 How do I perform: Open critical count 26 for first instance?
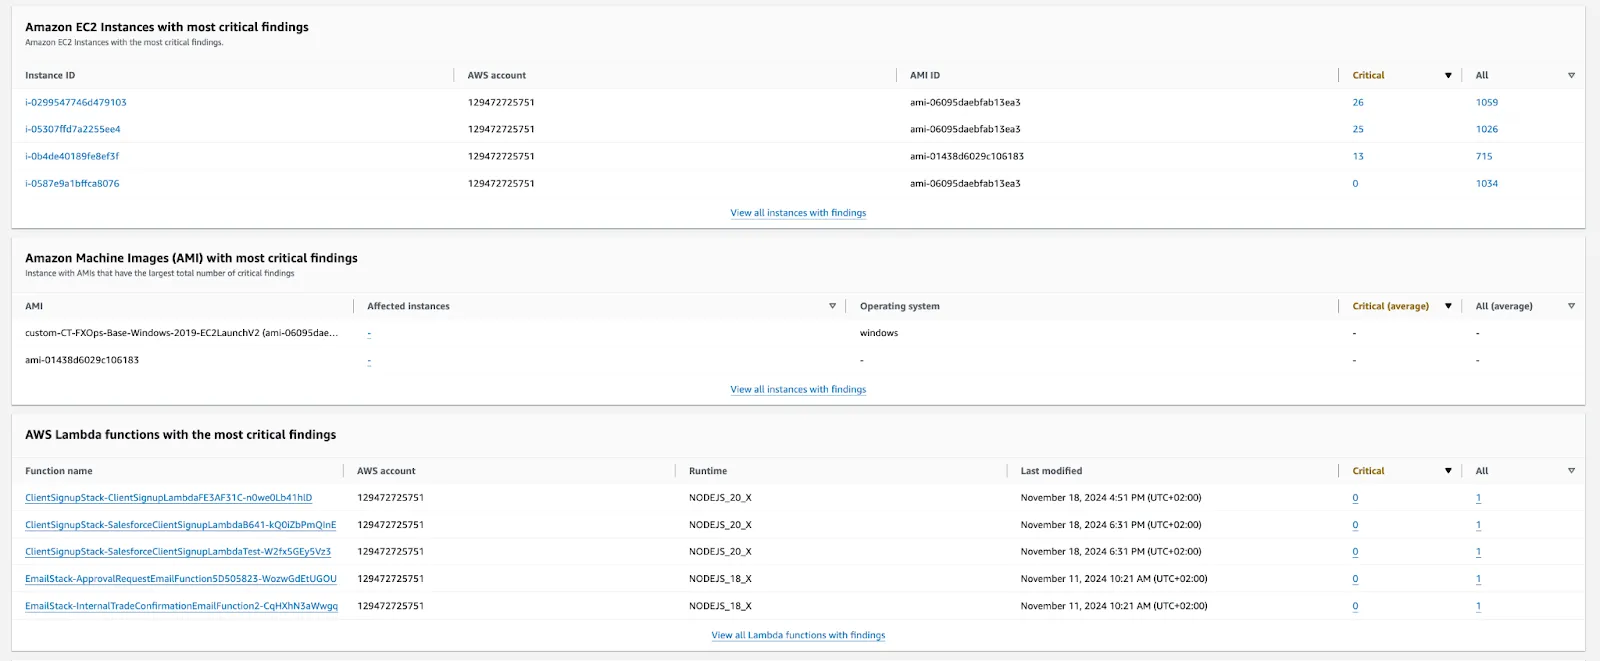(1357, 103)
